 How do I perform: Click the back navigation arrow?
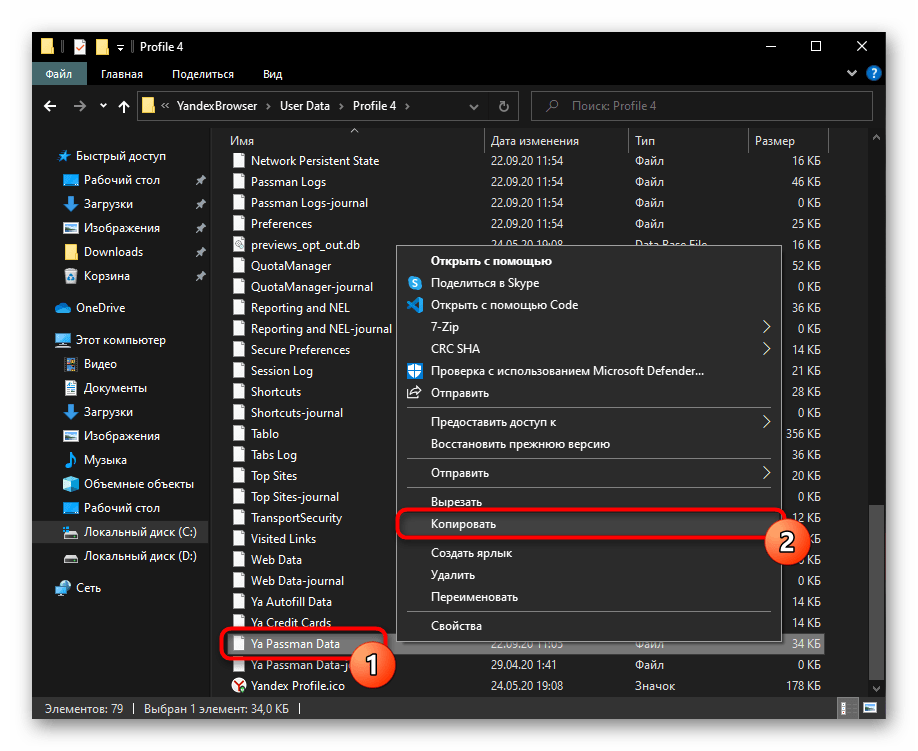pos(50,106)
